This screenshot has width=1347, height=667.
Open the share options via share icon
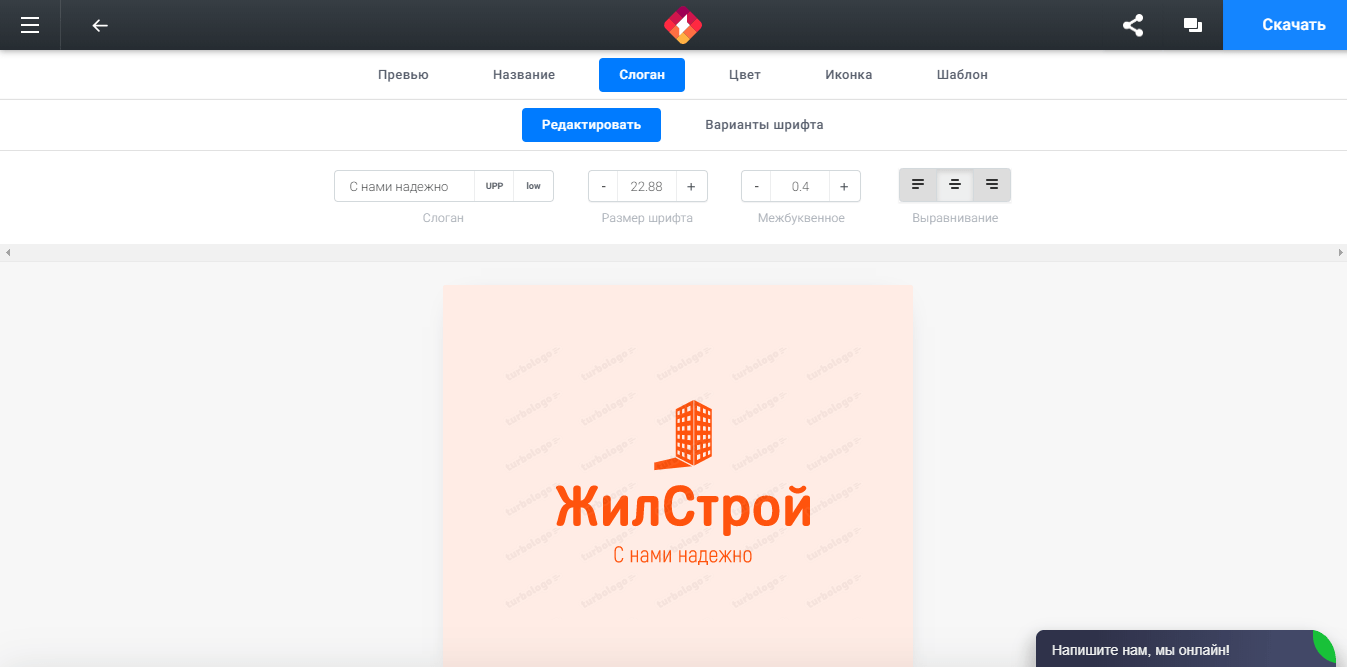click(x=1132, y=25)
